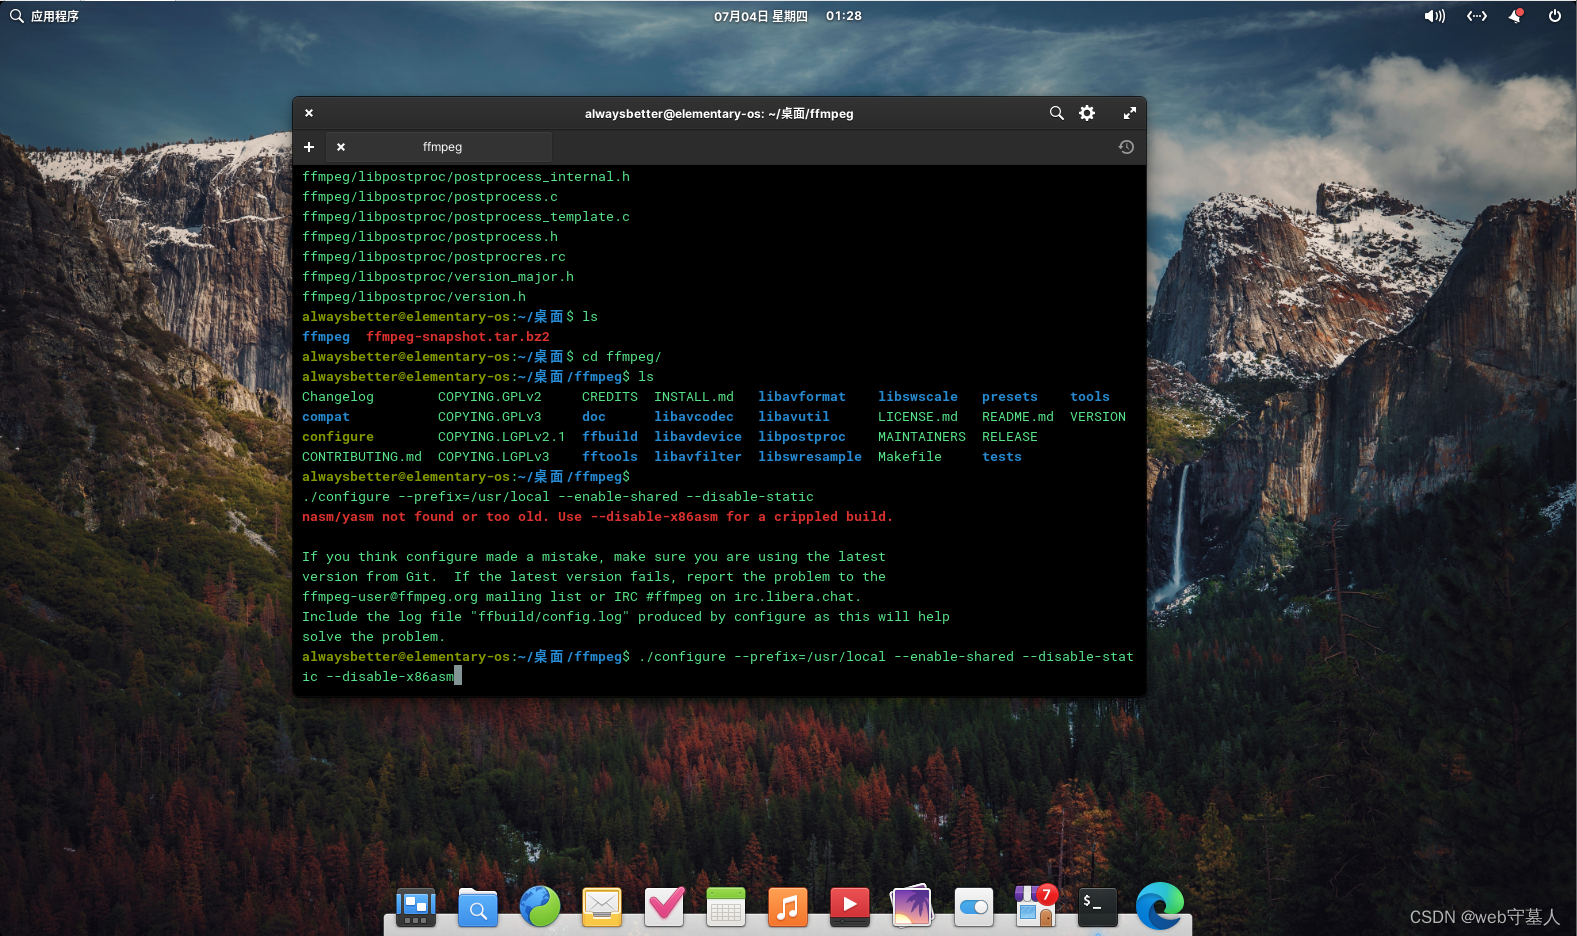The height and width of the screenshot is (936, 1577).
Task: Click the 'configure' entry in listing
Action: click(x=338, y=437)
